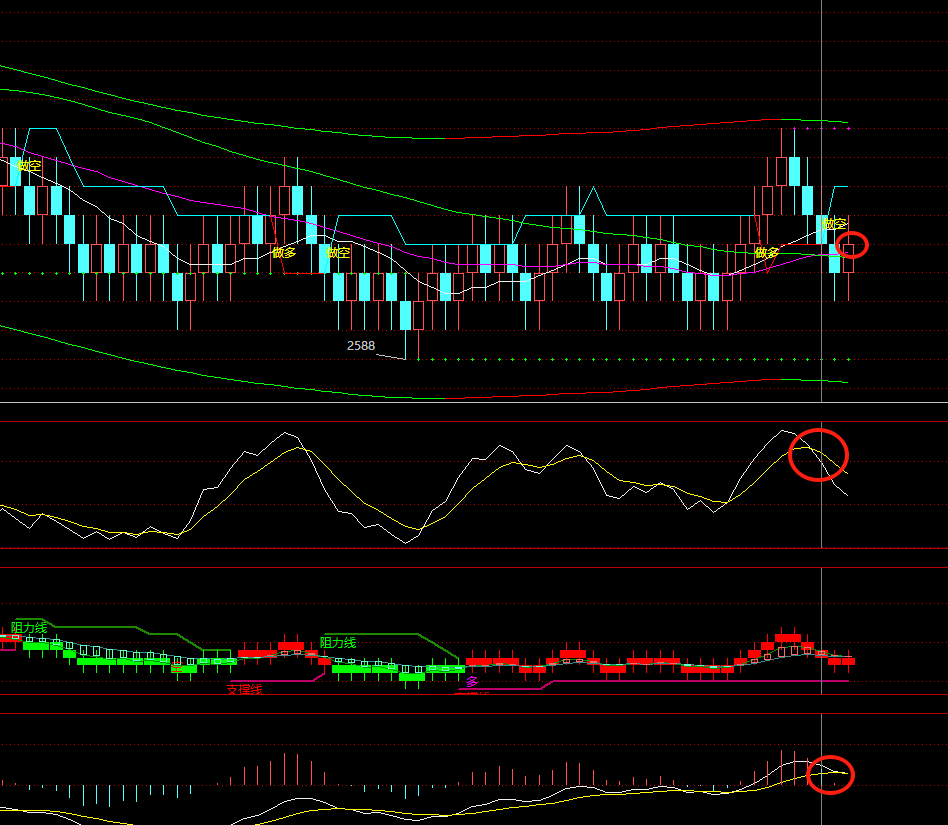This screenshot has height=825, width=948.
Task: Click the 做空 label at the chart's left edge
Action: [x=29, y=165]
